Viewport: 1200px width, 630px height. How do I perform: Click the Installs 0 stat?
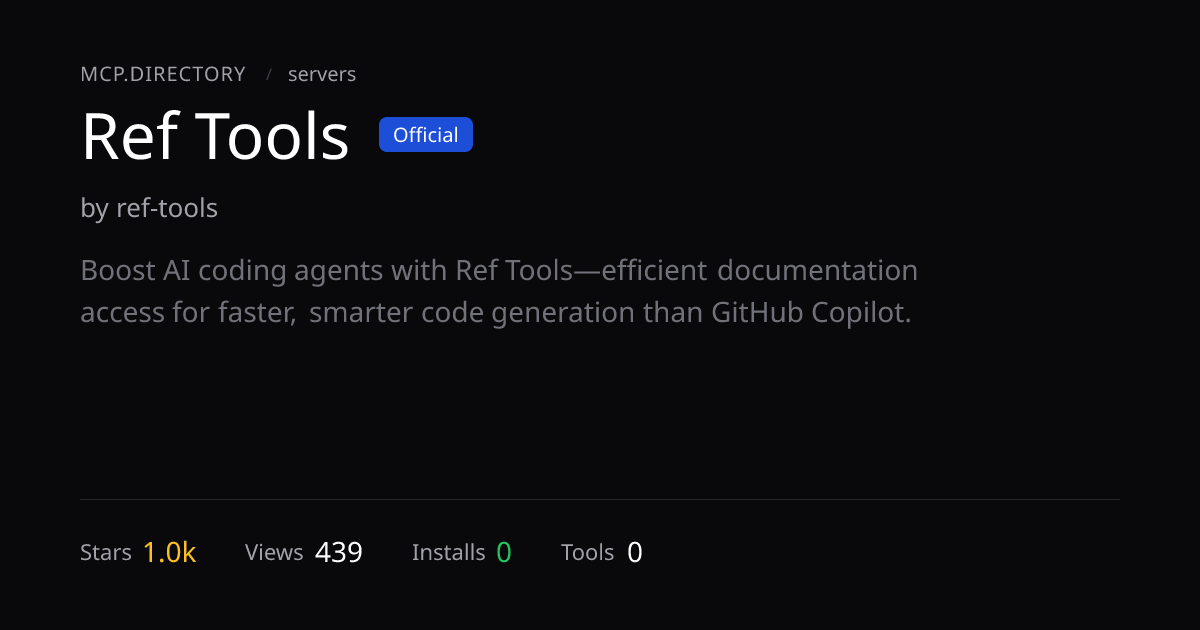[462, 552]
